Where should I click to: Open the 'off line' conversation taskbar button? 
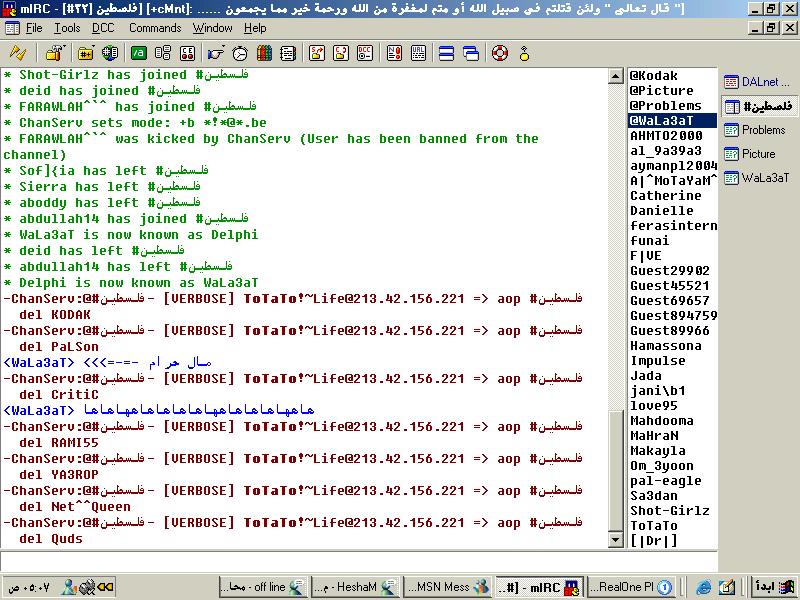pyautogui.click(x=263, y=587)
